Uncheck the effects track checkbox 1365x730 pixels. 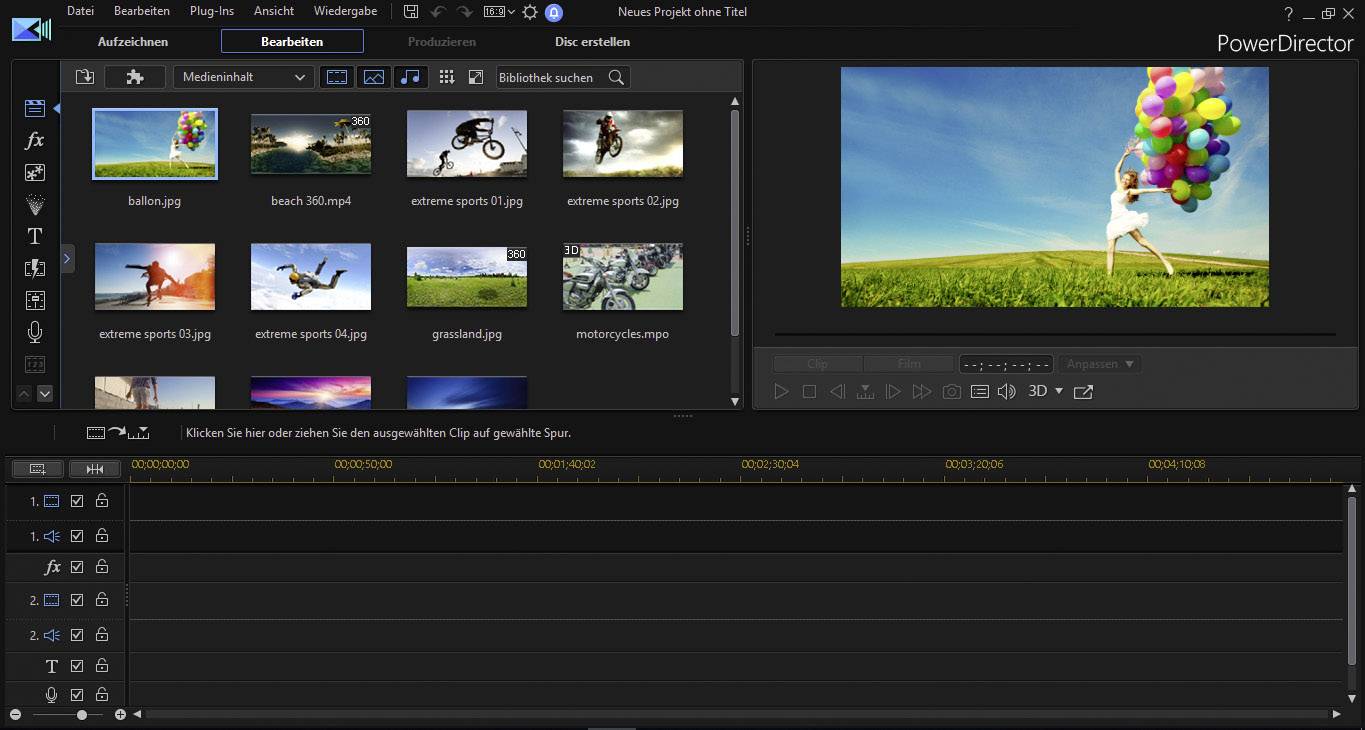77,567
